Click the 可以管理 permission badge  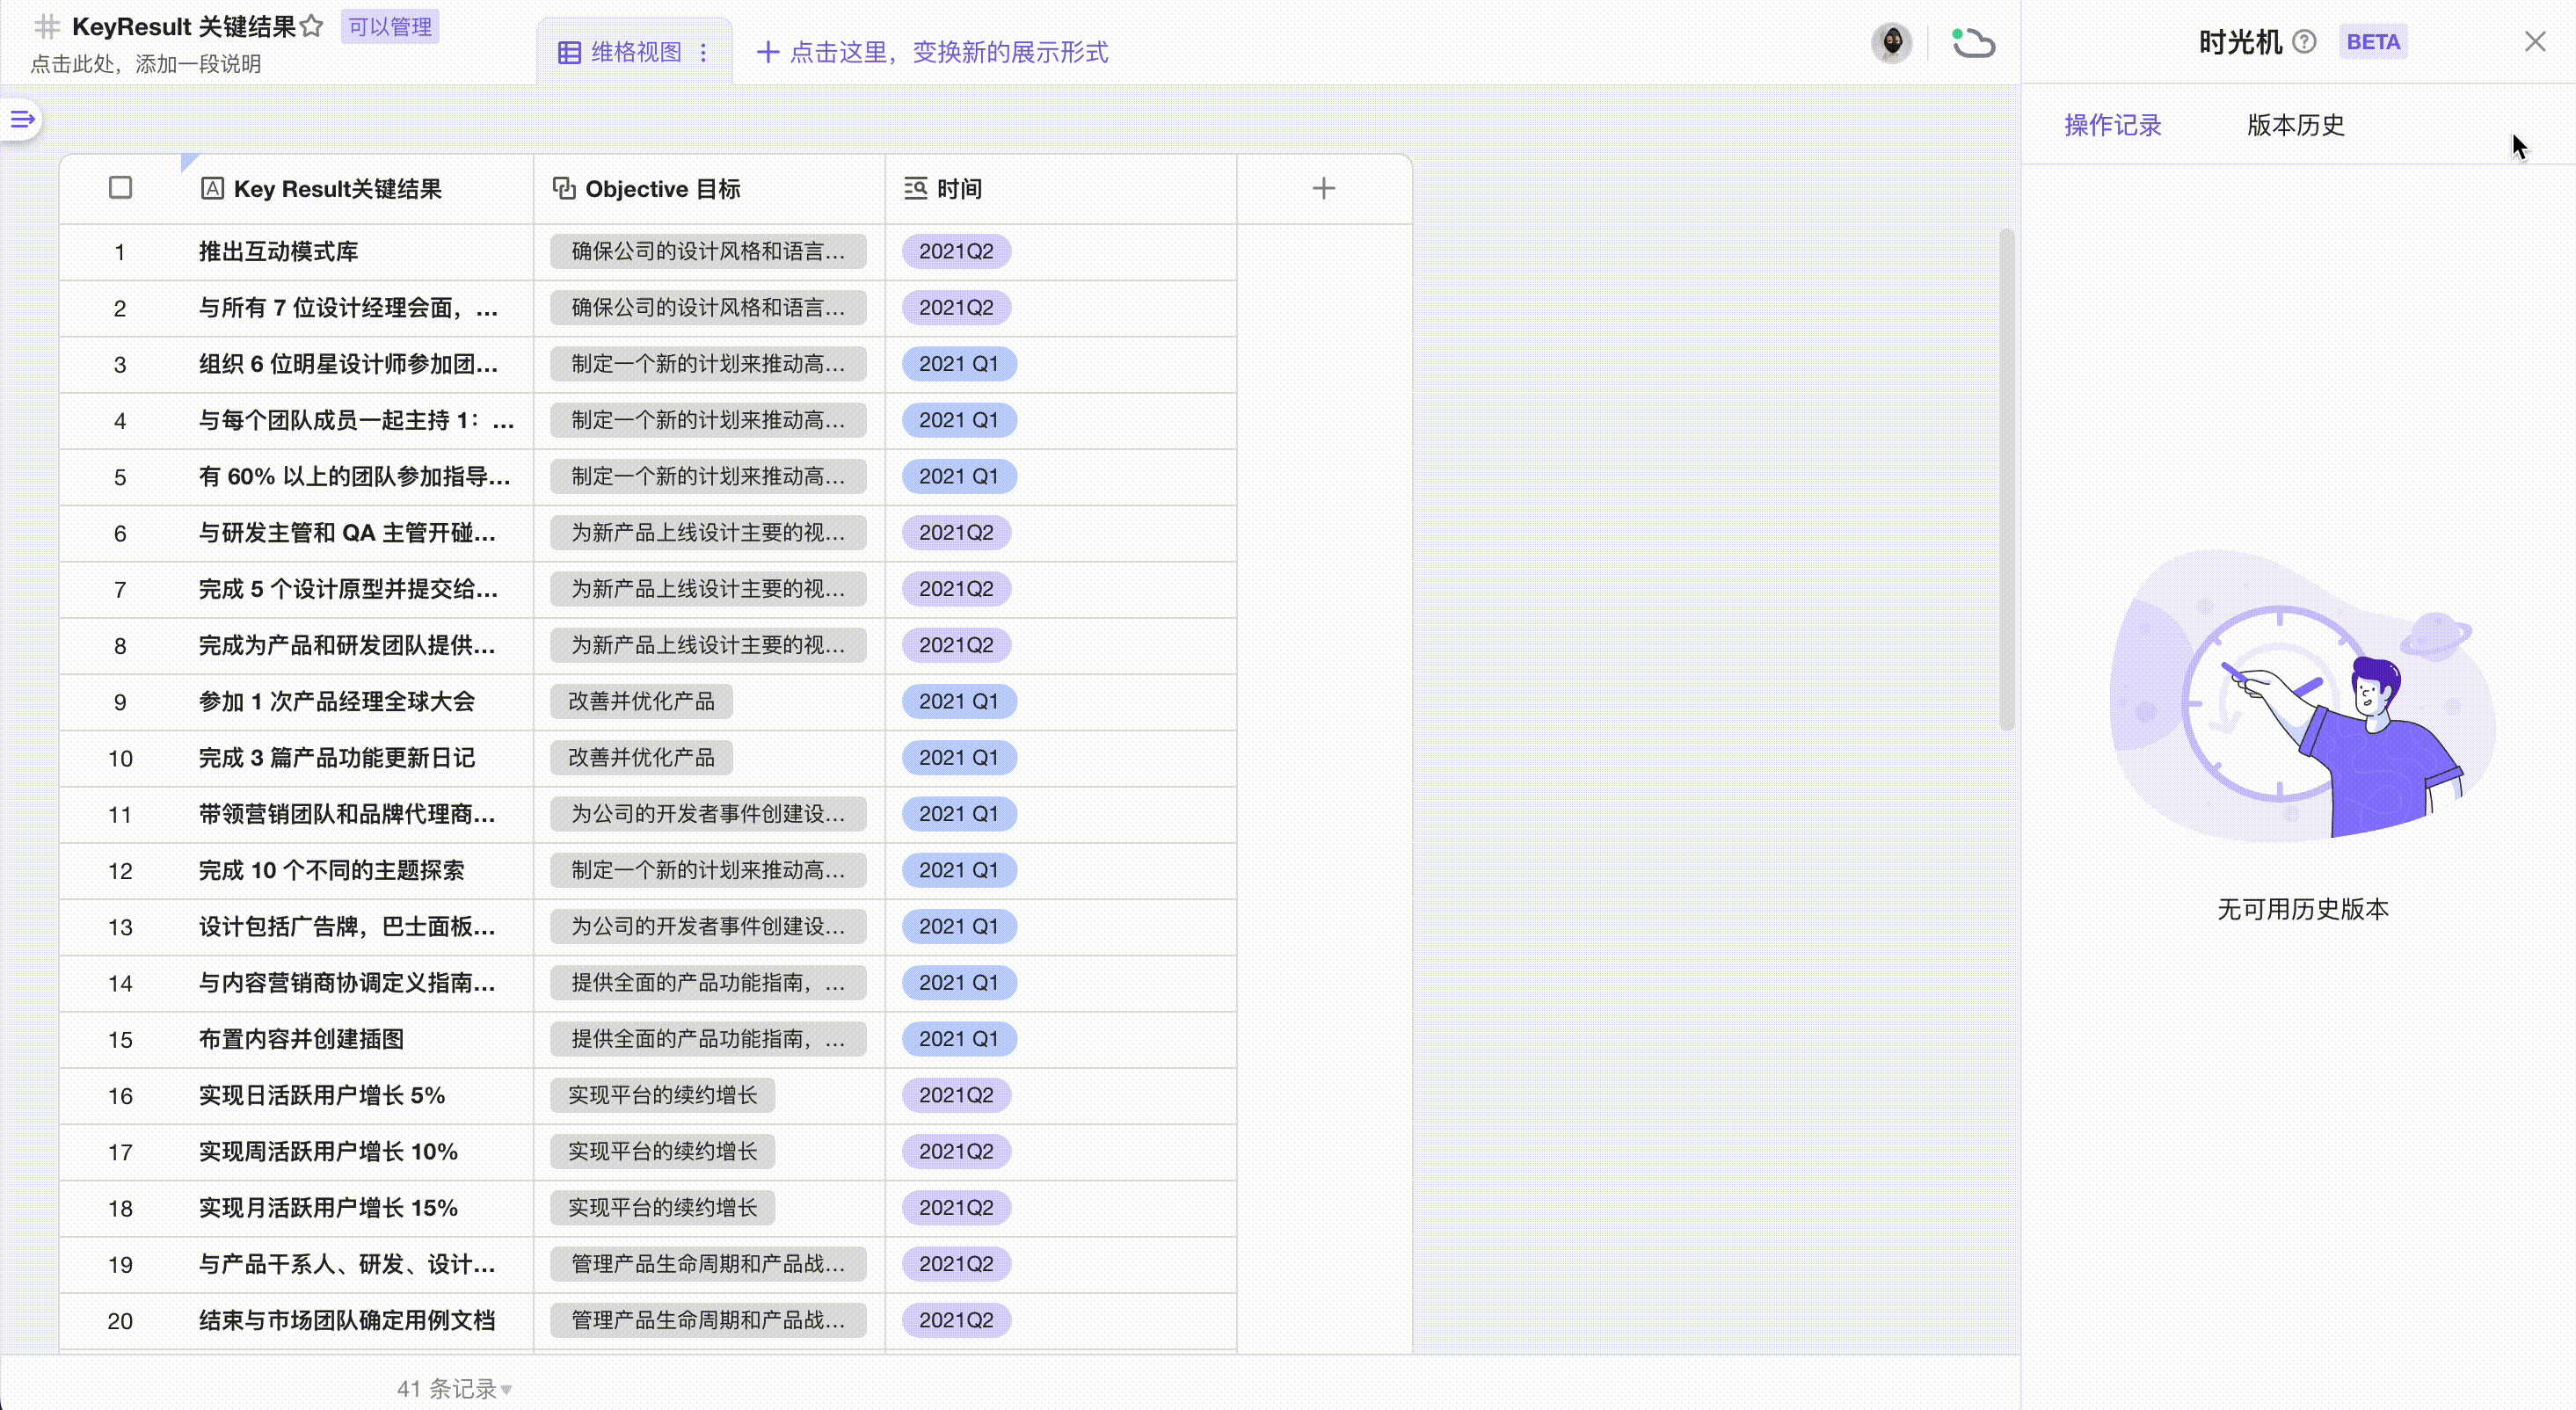390,27
